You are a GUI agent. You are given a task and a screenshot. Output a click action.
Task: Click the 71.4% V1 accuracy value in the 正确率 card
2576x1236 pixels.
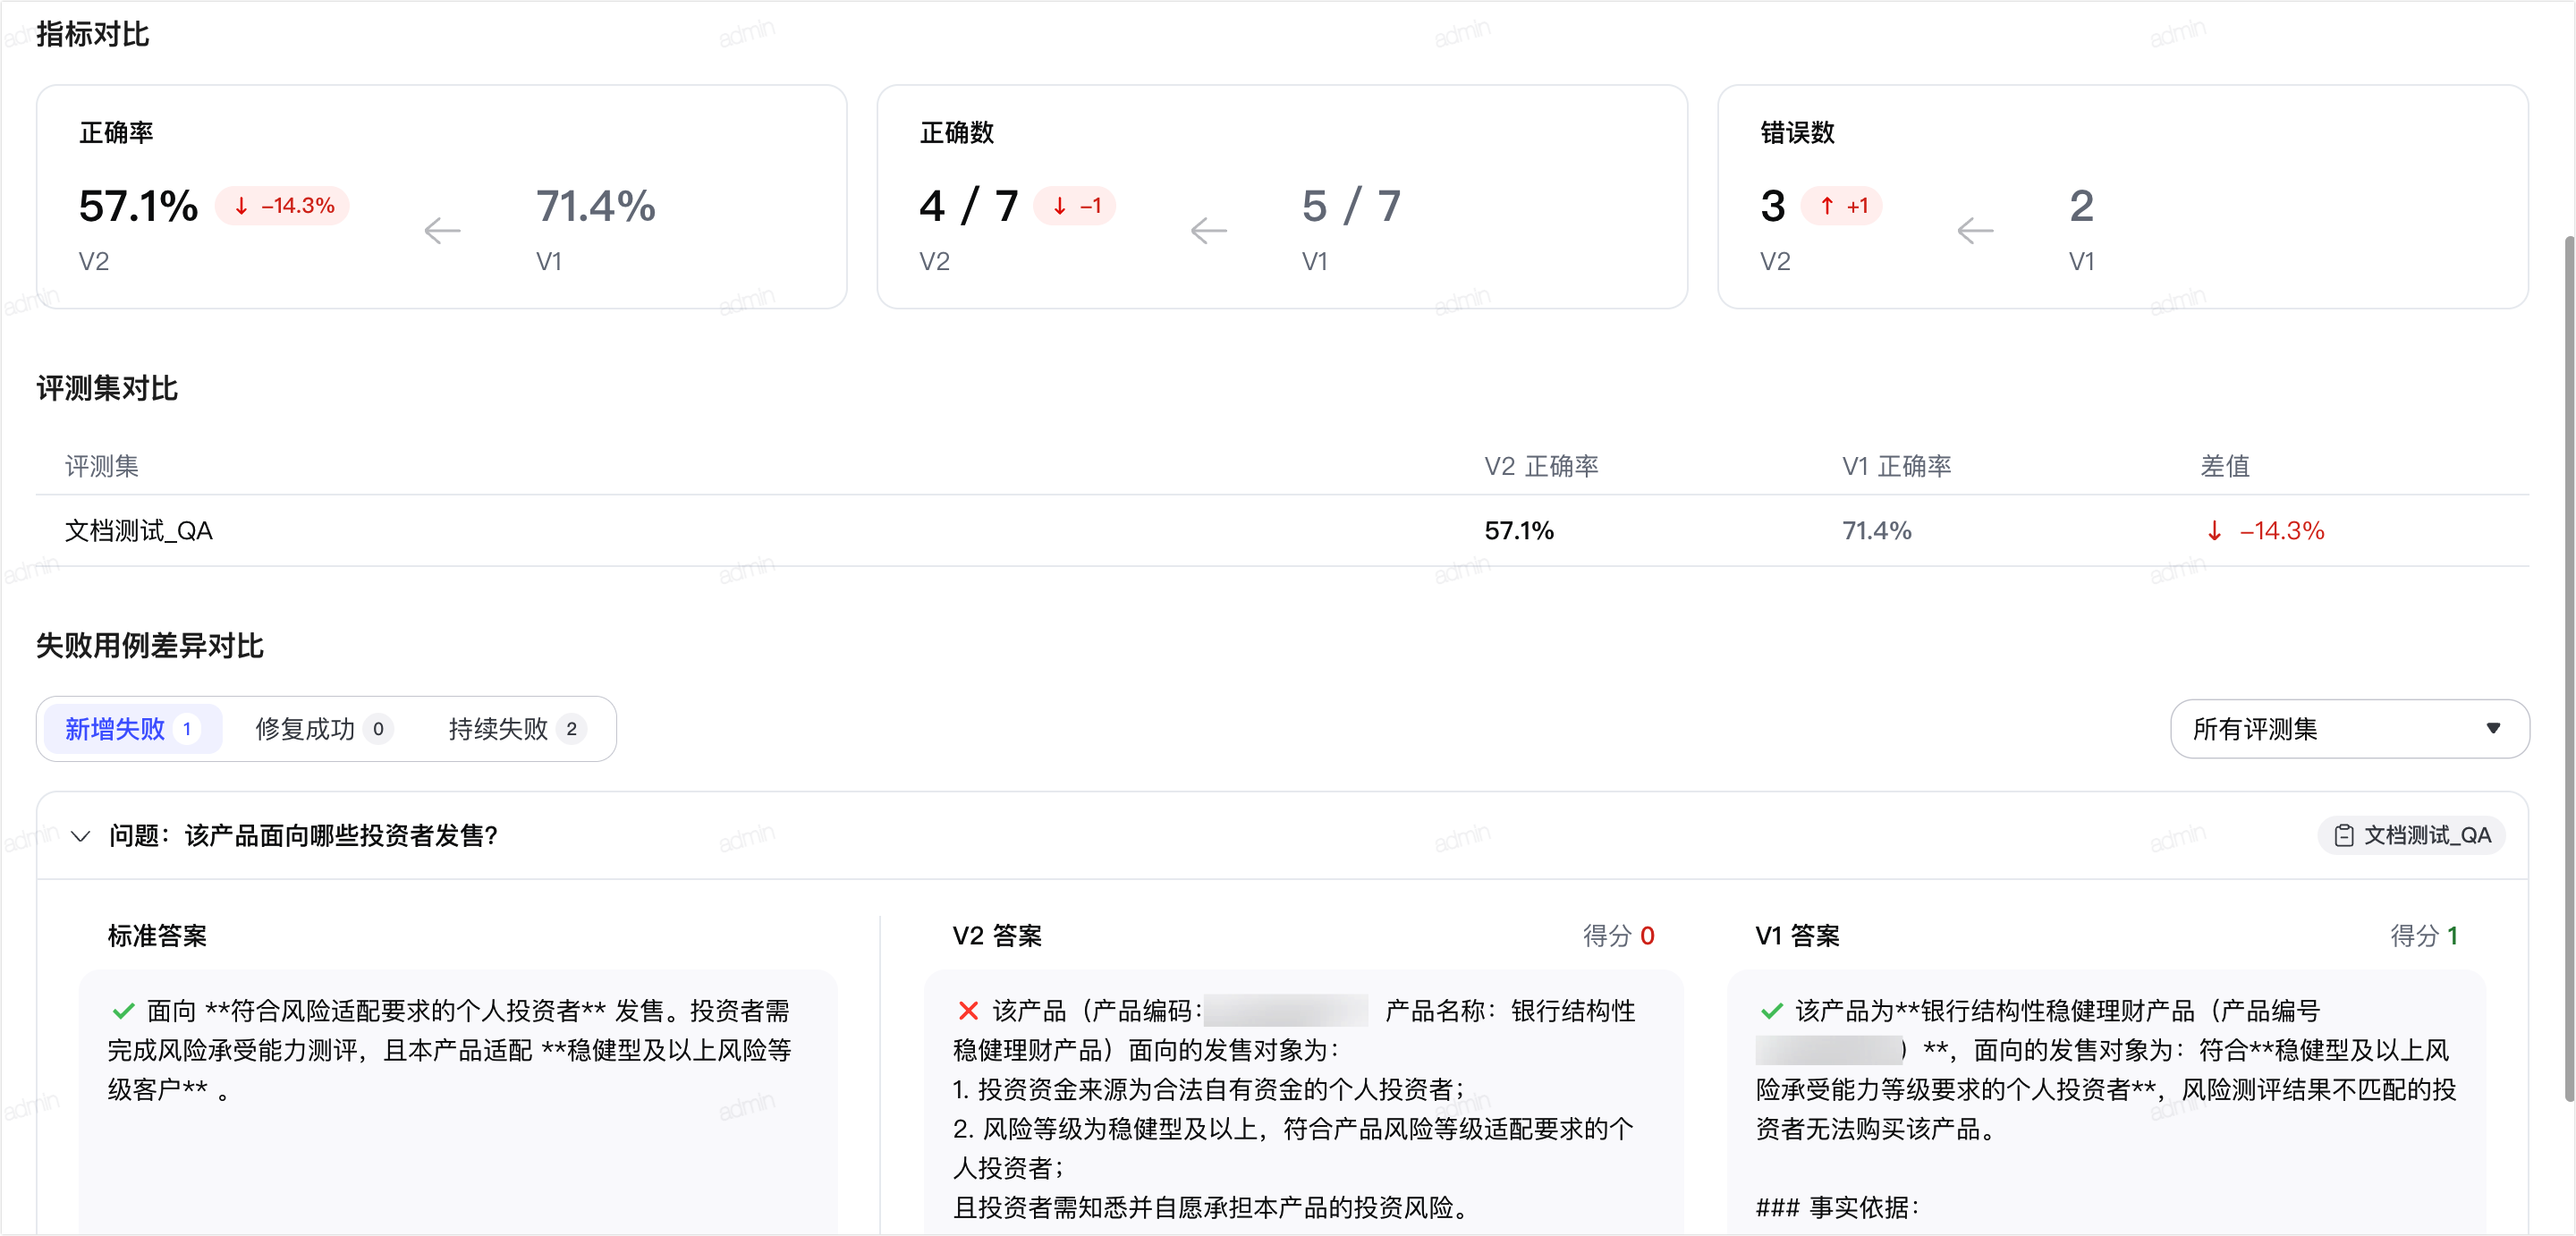click(x=596, y=206)
